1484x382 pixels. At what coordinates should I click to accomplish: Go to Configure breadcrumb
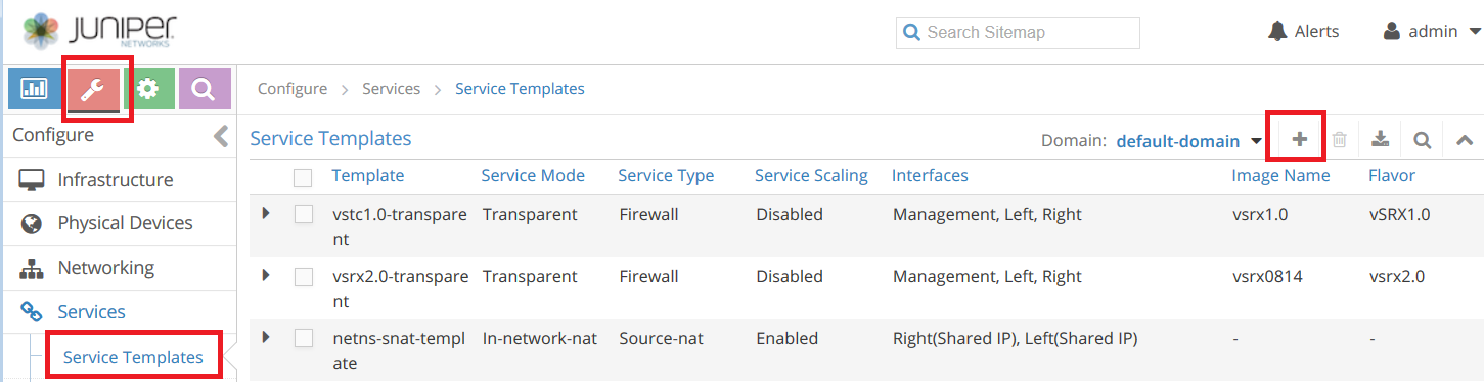[x=292, y=89]
